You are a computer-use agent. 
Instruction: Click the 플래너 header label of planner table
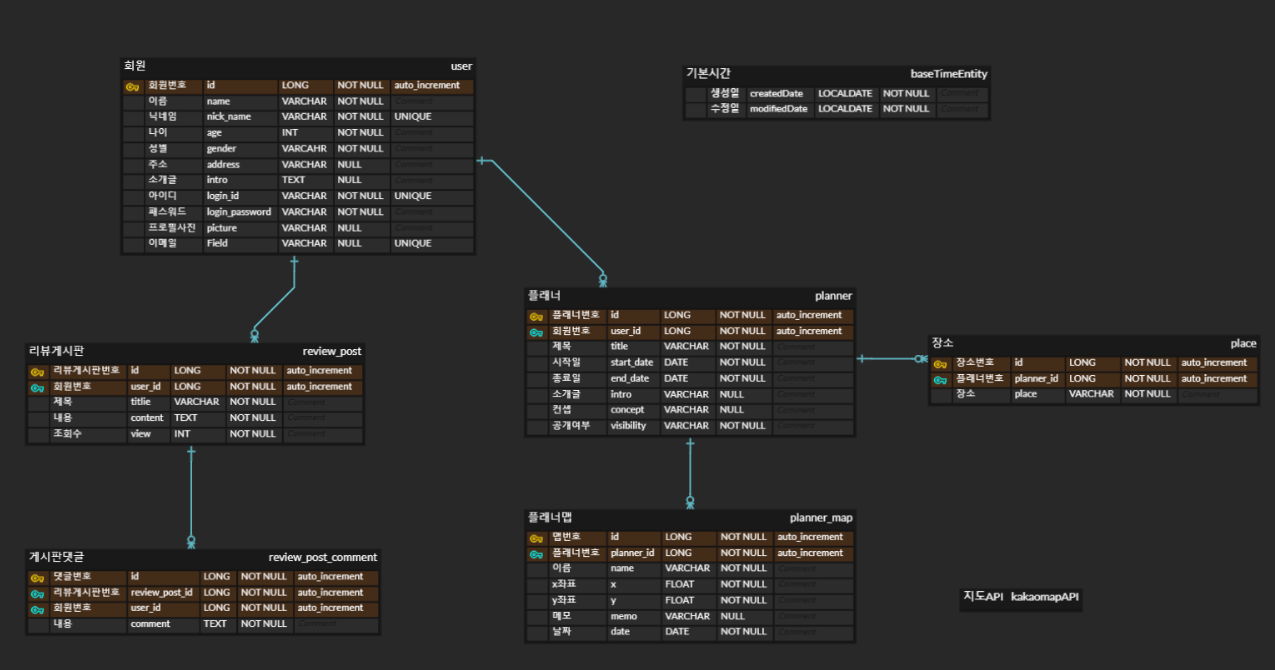(x=544, y=296)
